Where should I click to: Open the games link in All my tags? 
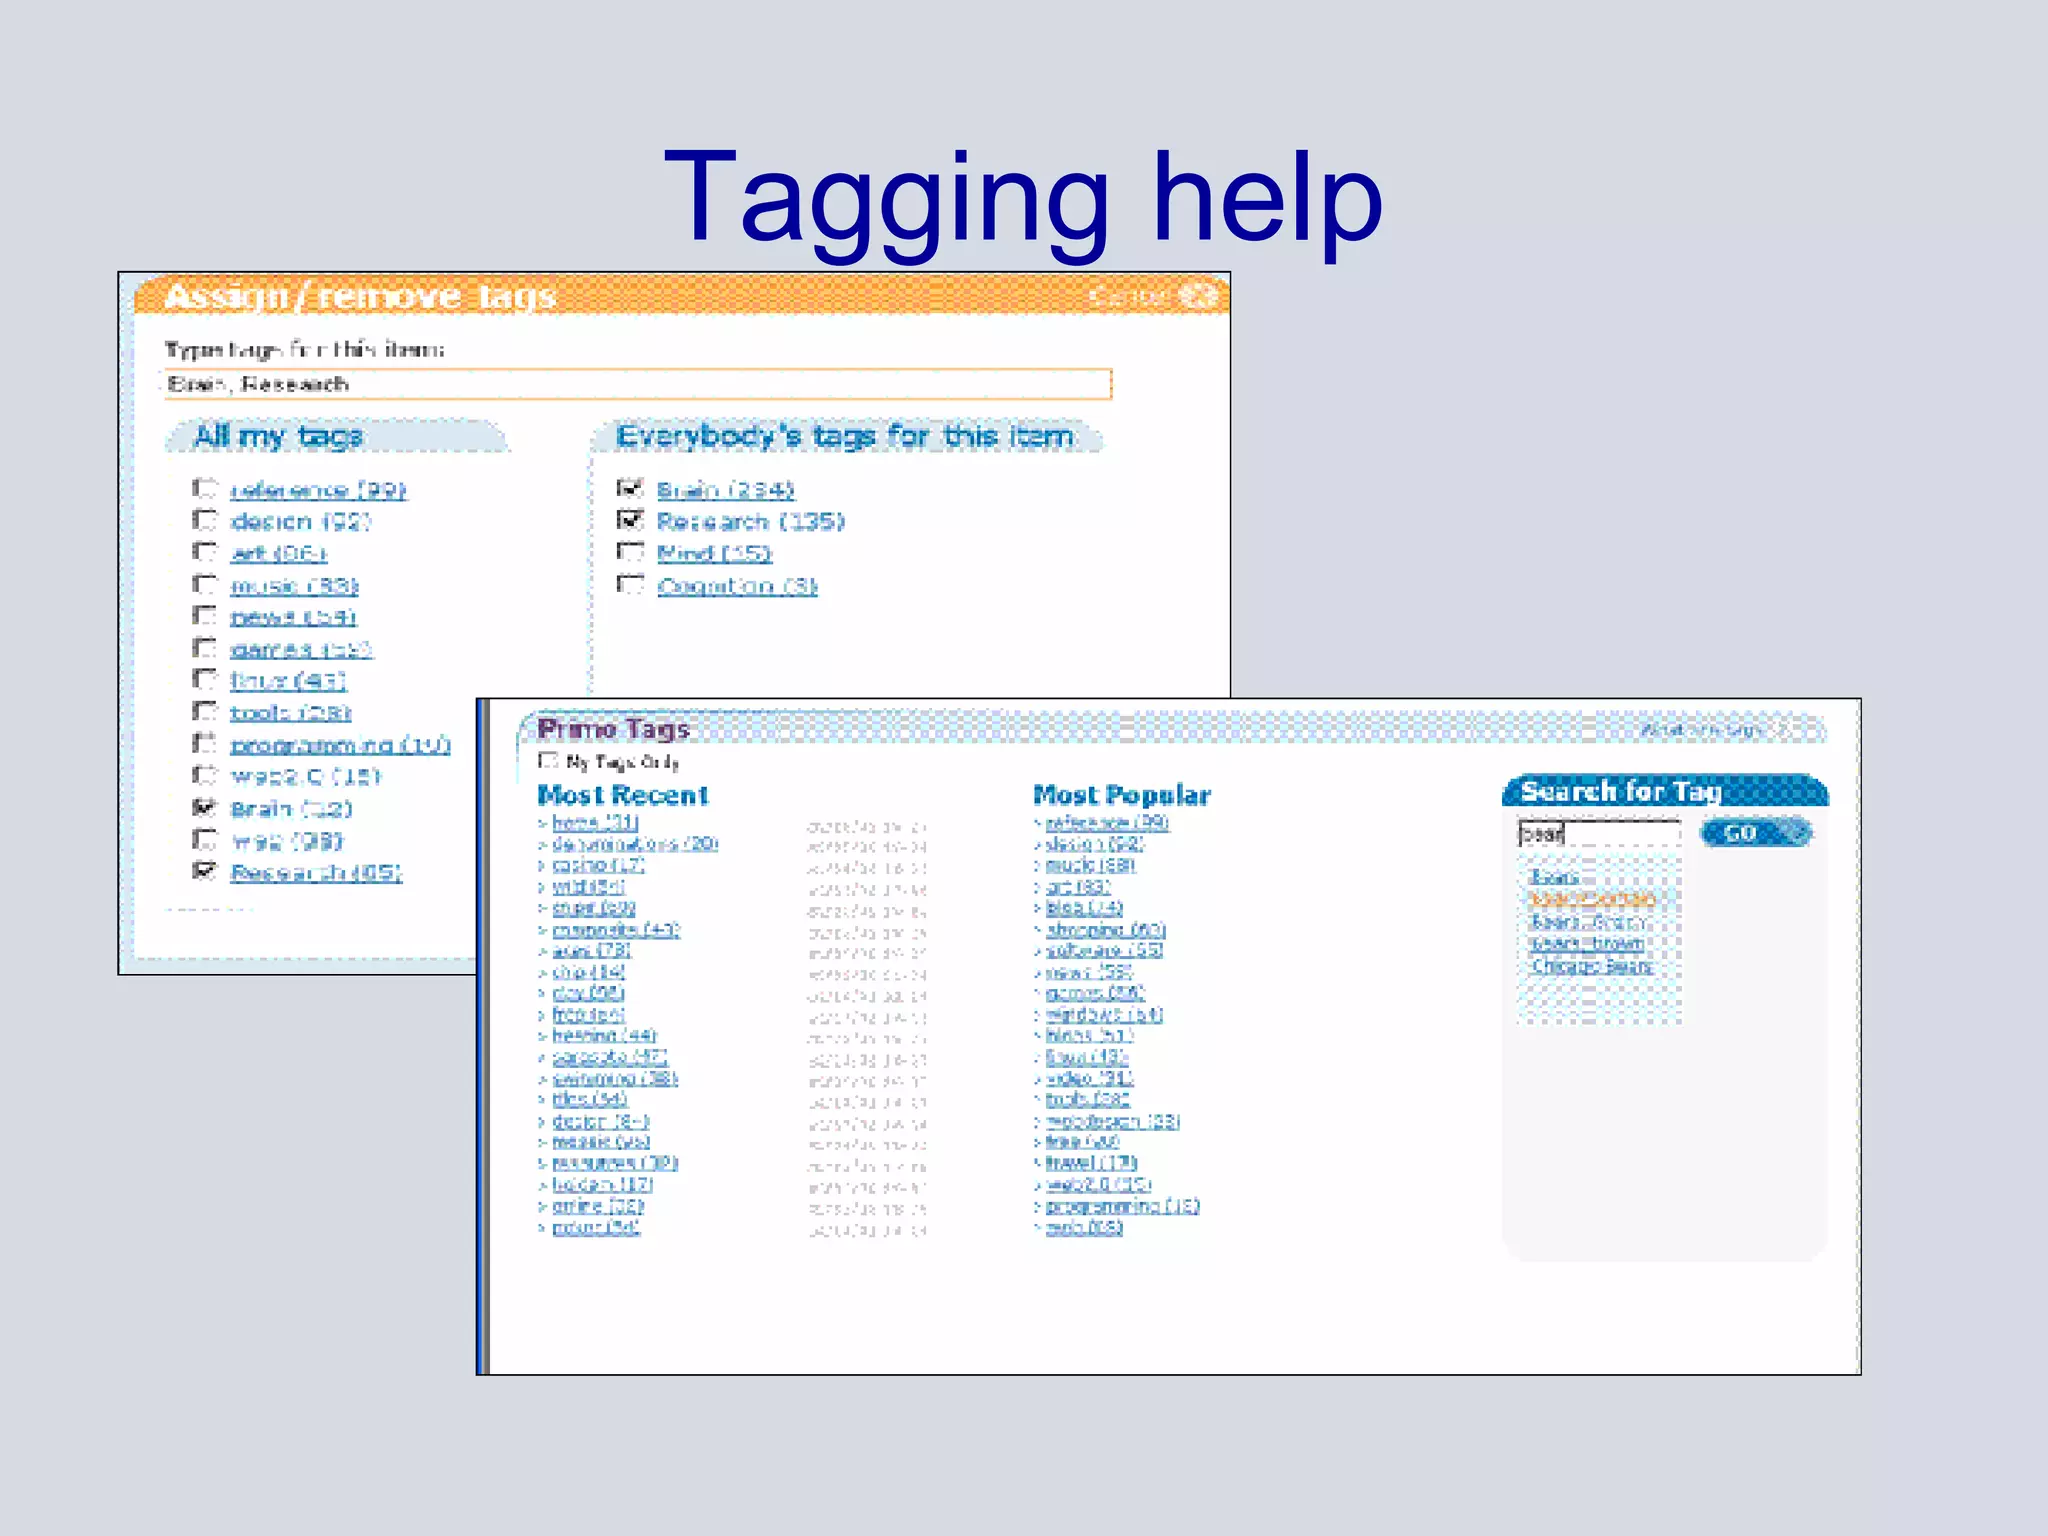[x=301, y=650]
